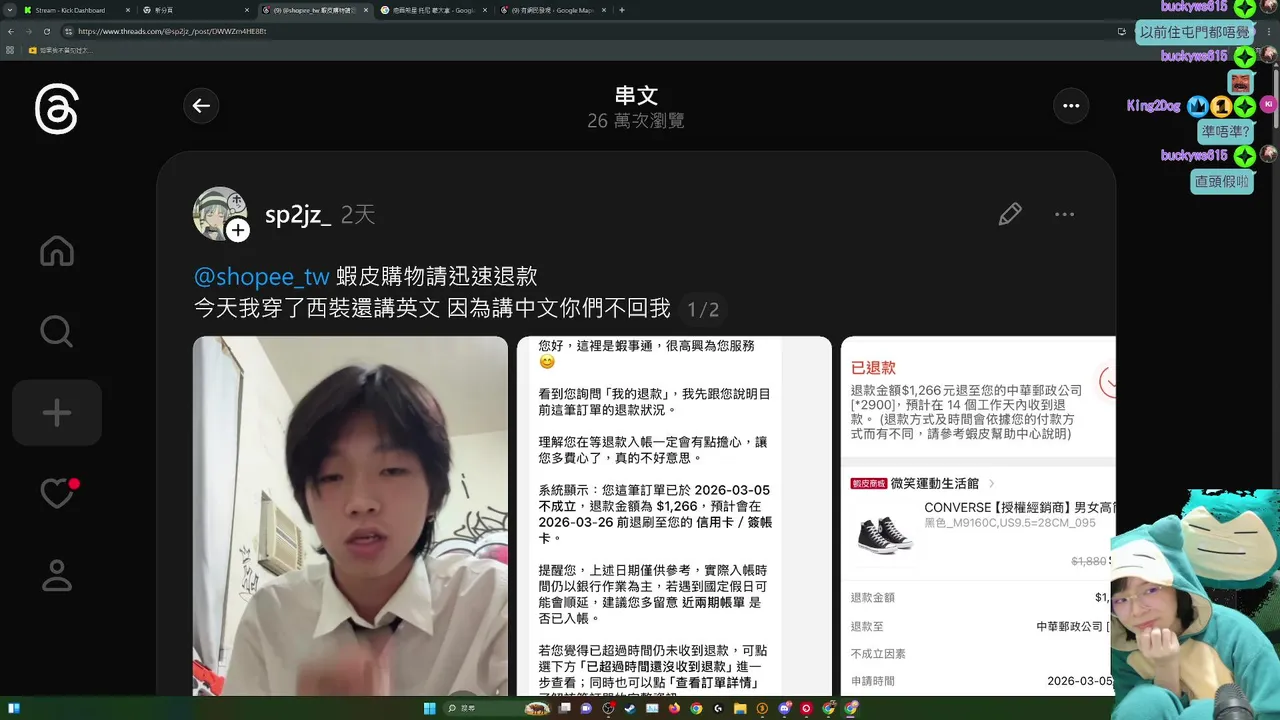Open File Explorer from the taskbar

741,708
